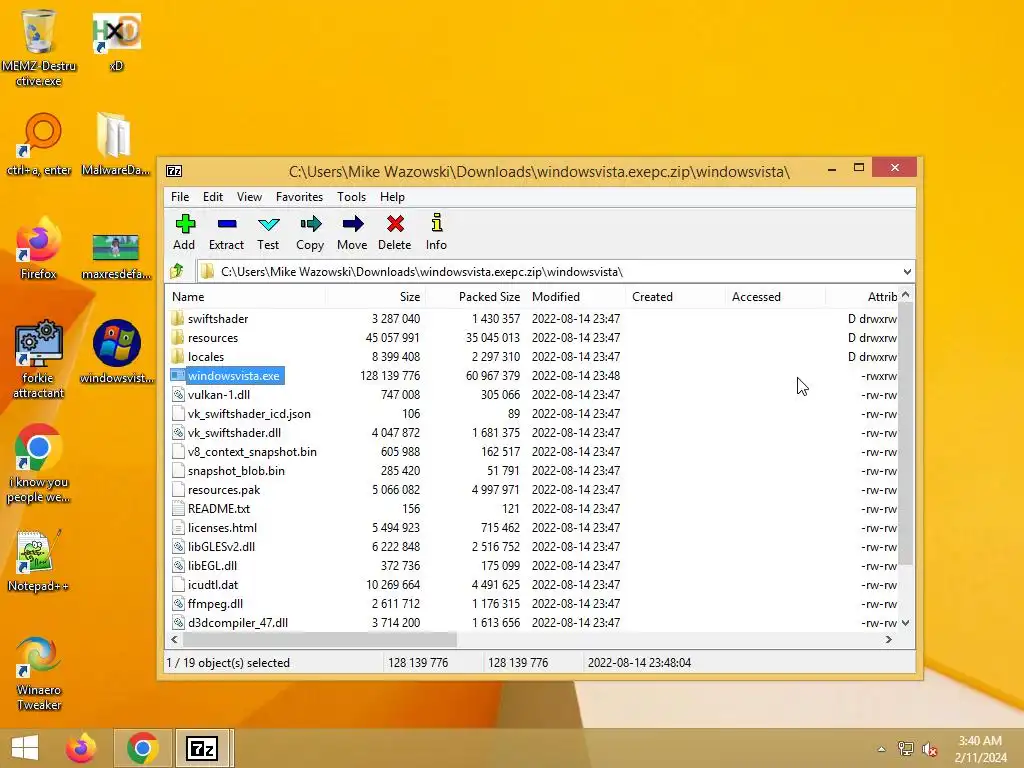
Task: Click the 7-Zip taskbar button
Action: (x=201, y=748)
